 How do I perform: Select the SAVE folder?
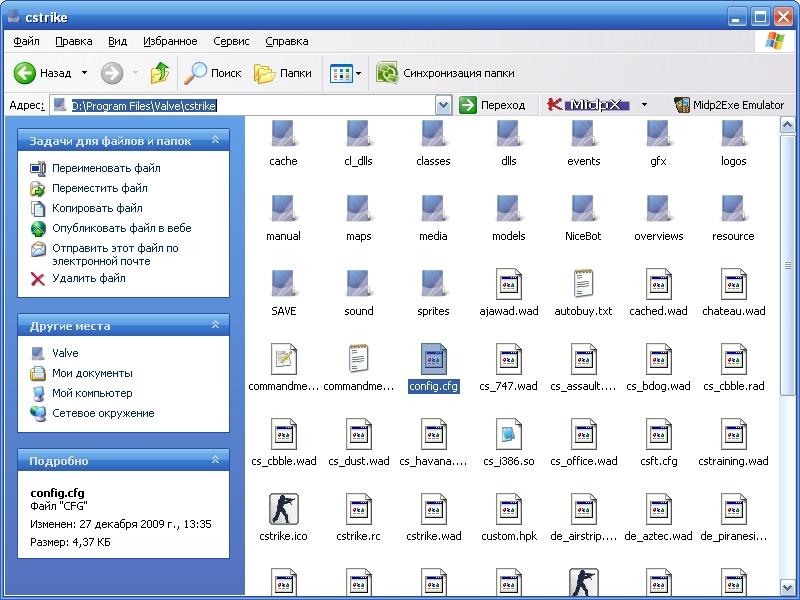point(283,293)
